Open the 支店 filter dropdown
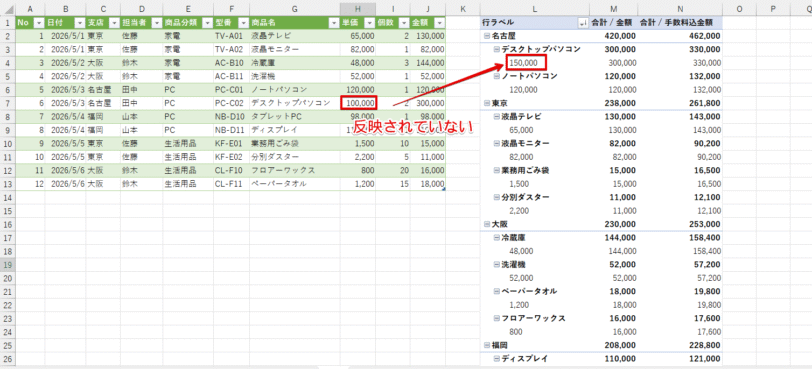This screenshot has width=812, height=369. point(113,23)
